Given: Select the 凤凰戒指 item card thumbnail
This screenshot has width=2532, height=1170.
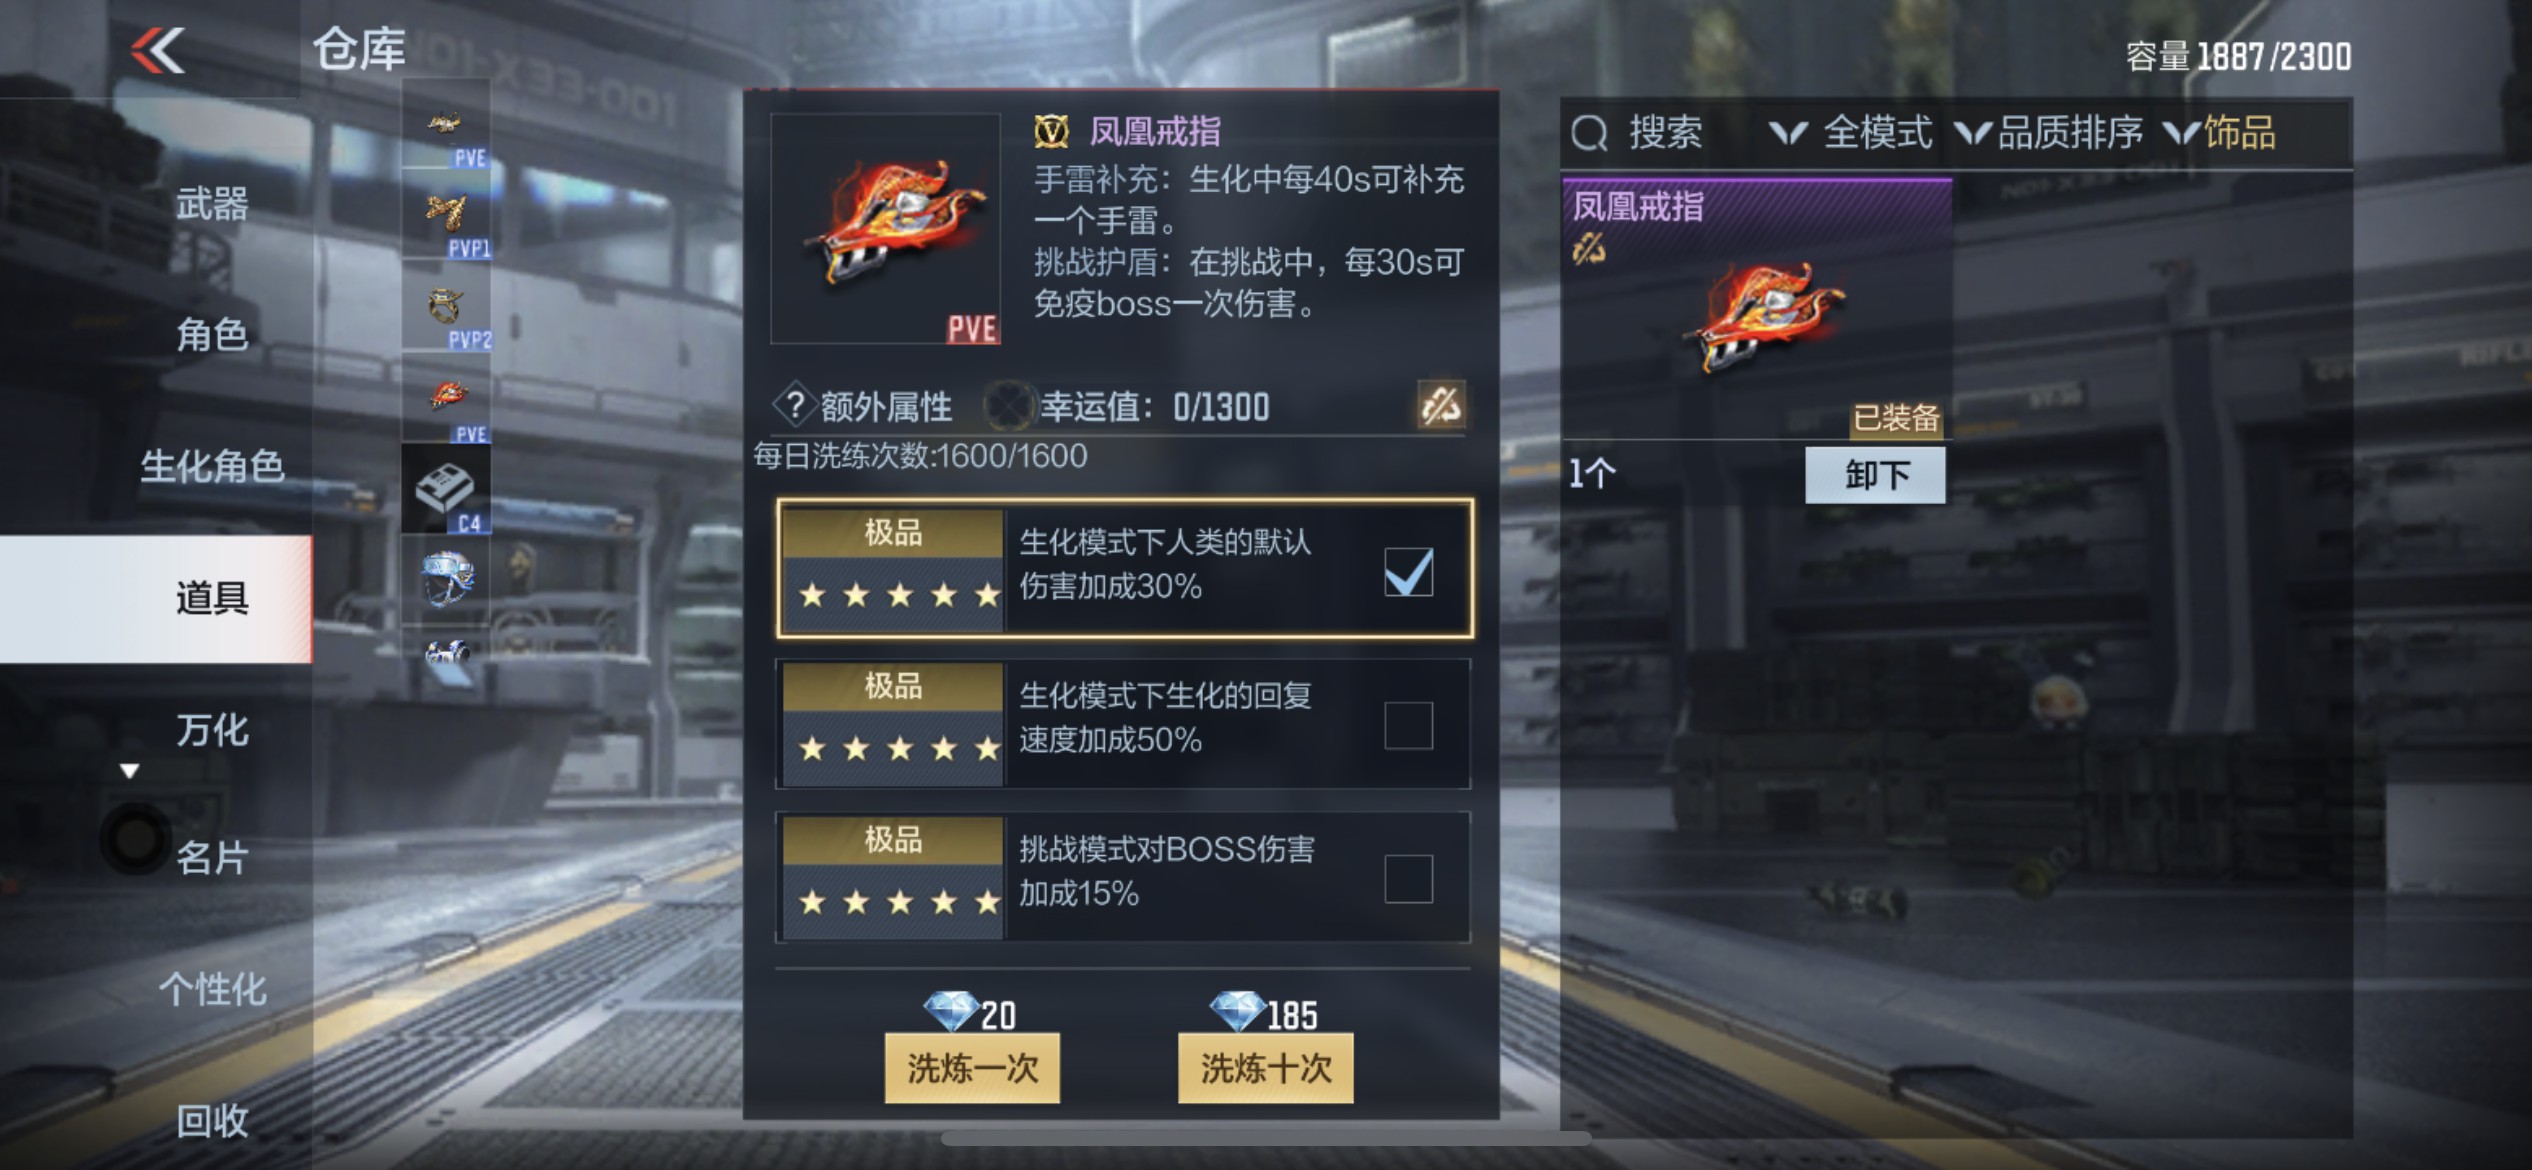Looking at the screenshot, I should click(1756, 310).
